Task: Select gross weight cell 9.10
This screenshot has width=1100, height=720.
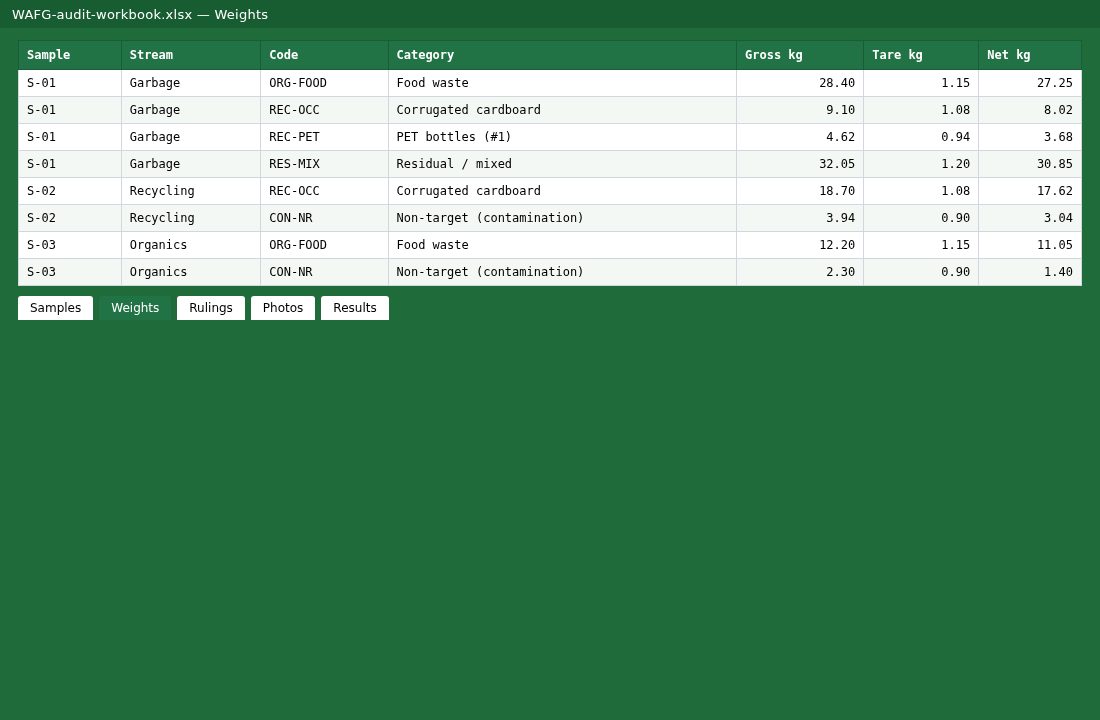Action: [800, 110]
